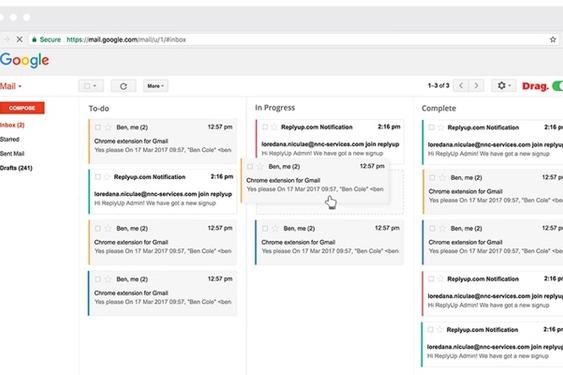Star the In Progress Replyup notification
Image resolution: width=563 pixels, height=375 pixels.
pyautogui.click(x=274, y=127)
